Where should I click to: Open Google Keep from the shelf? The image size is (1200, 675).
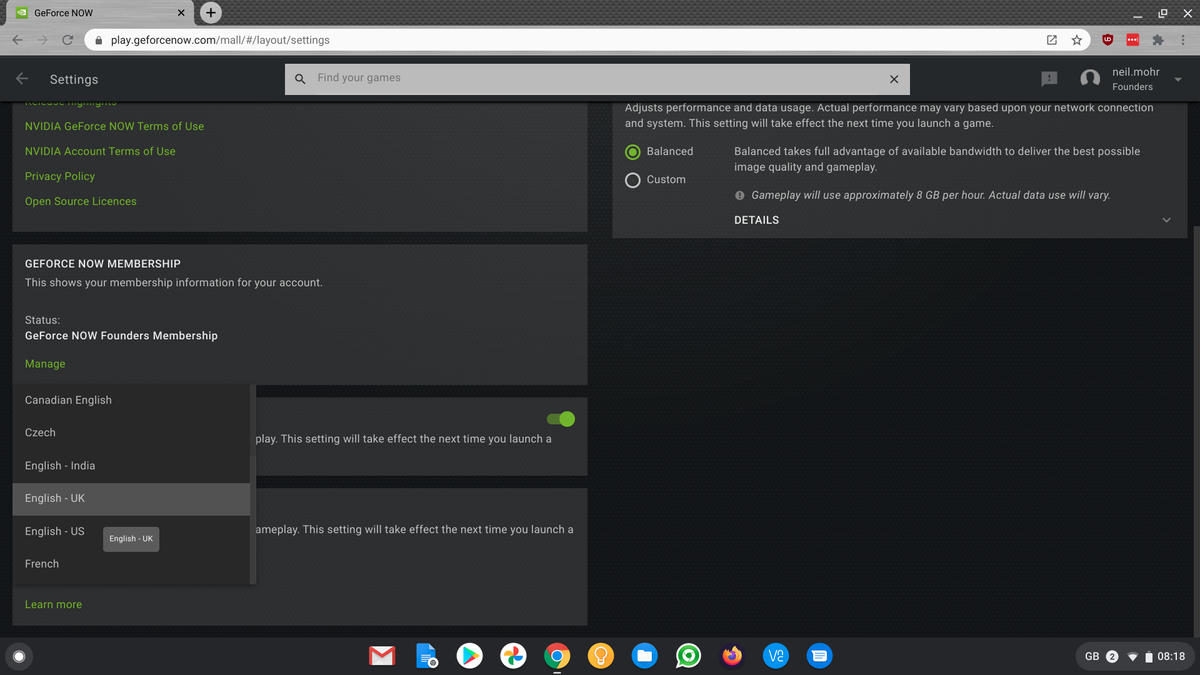pyautogui.click(x=600, y=656)
